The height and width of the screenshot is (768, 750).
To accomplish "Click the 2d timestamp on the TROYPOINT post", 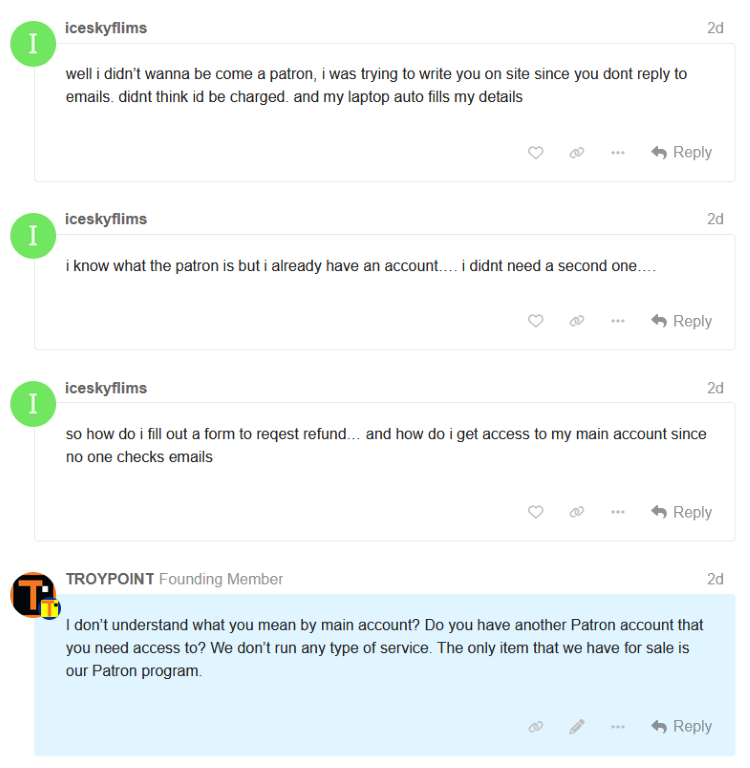I will [x=715, y=579].
